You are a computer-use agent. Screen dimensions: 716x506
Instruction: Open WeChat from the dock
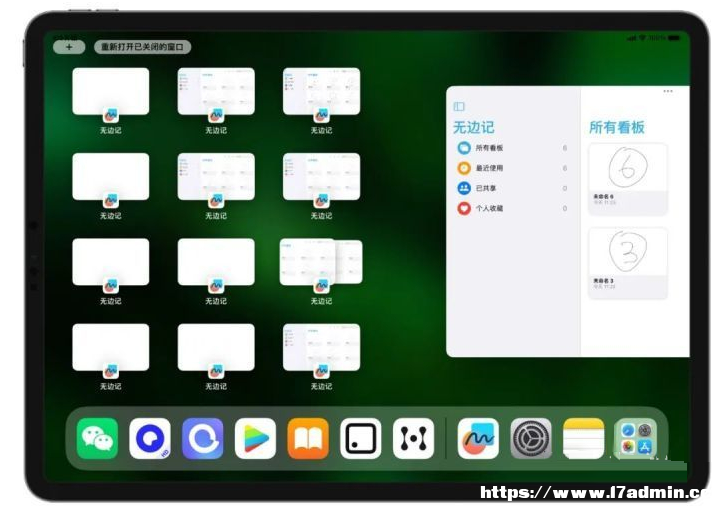pyautogui.click(x=97, y=438)
